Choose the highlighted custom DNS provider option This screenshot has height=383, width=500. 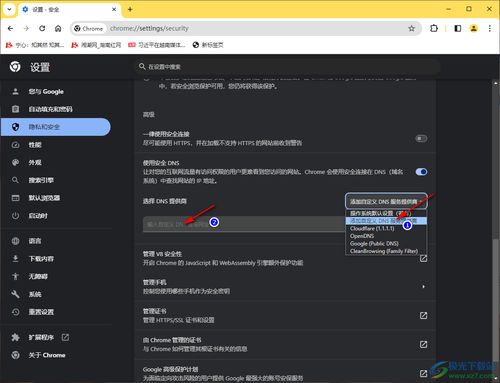[386, 221]
